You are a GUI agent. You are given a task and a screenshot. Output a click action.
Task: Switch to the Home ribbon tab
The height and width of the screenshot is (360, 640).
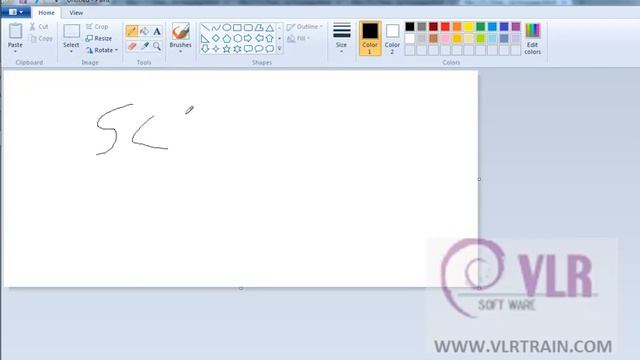(47, 13)
